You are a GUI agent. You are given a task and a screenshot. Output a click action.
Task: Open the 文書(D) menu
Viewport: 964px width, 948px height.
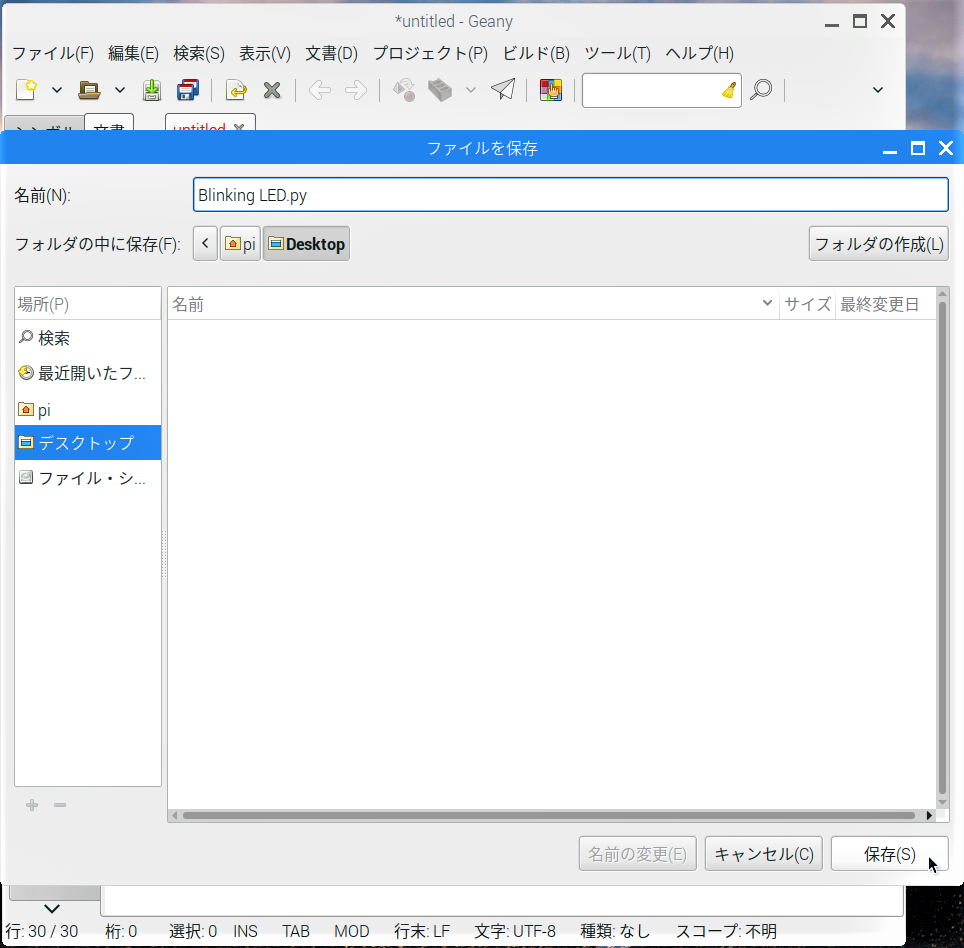pyautogui.click(x=331, y=53)
